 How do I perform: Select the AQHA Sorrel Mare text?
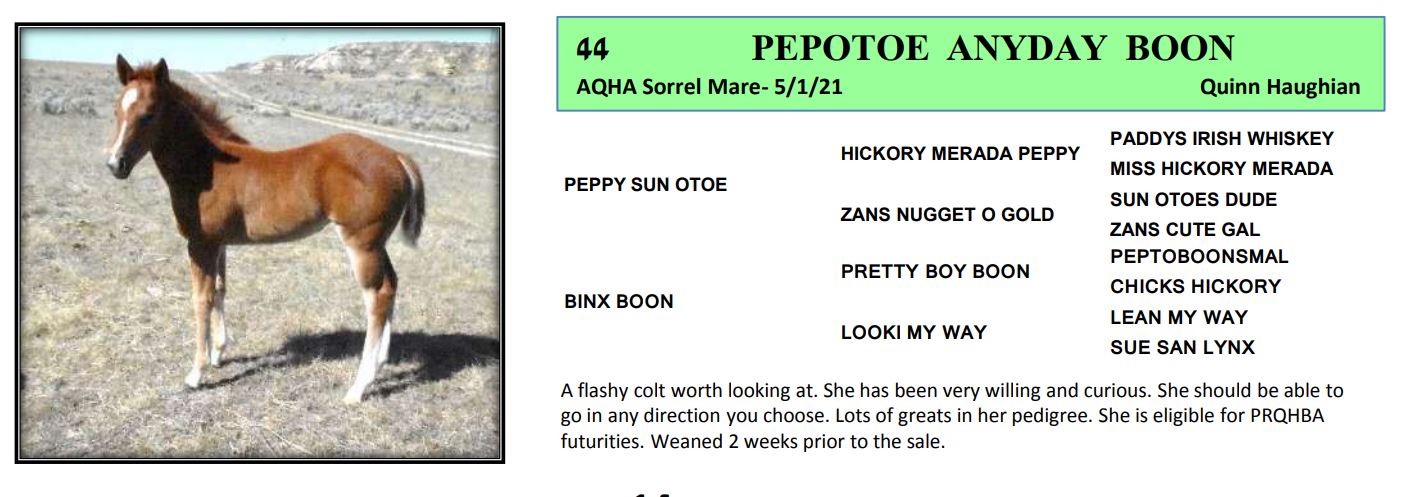point(709,87)
